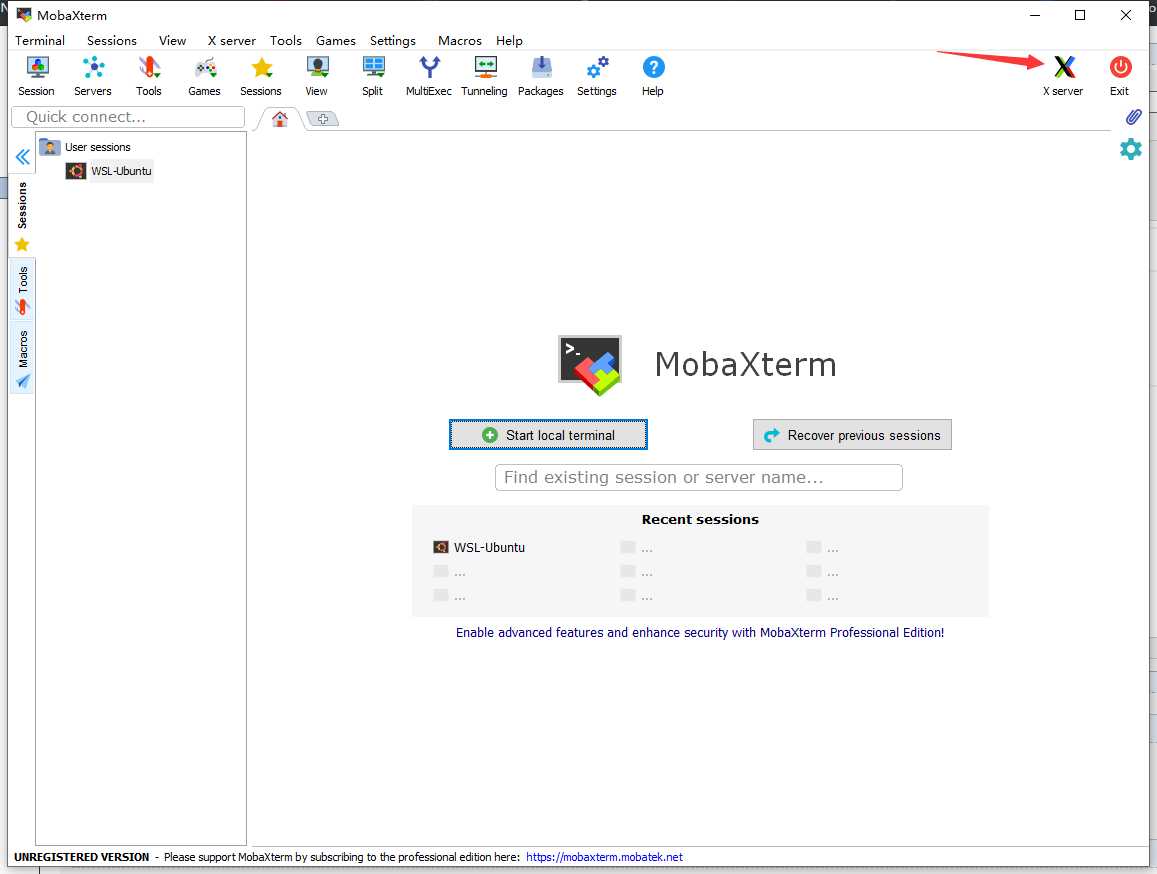Click the MobaXterm title bar icon
The width and height of the screenshot is (1157, 874).
tap(24, 15)
